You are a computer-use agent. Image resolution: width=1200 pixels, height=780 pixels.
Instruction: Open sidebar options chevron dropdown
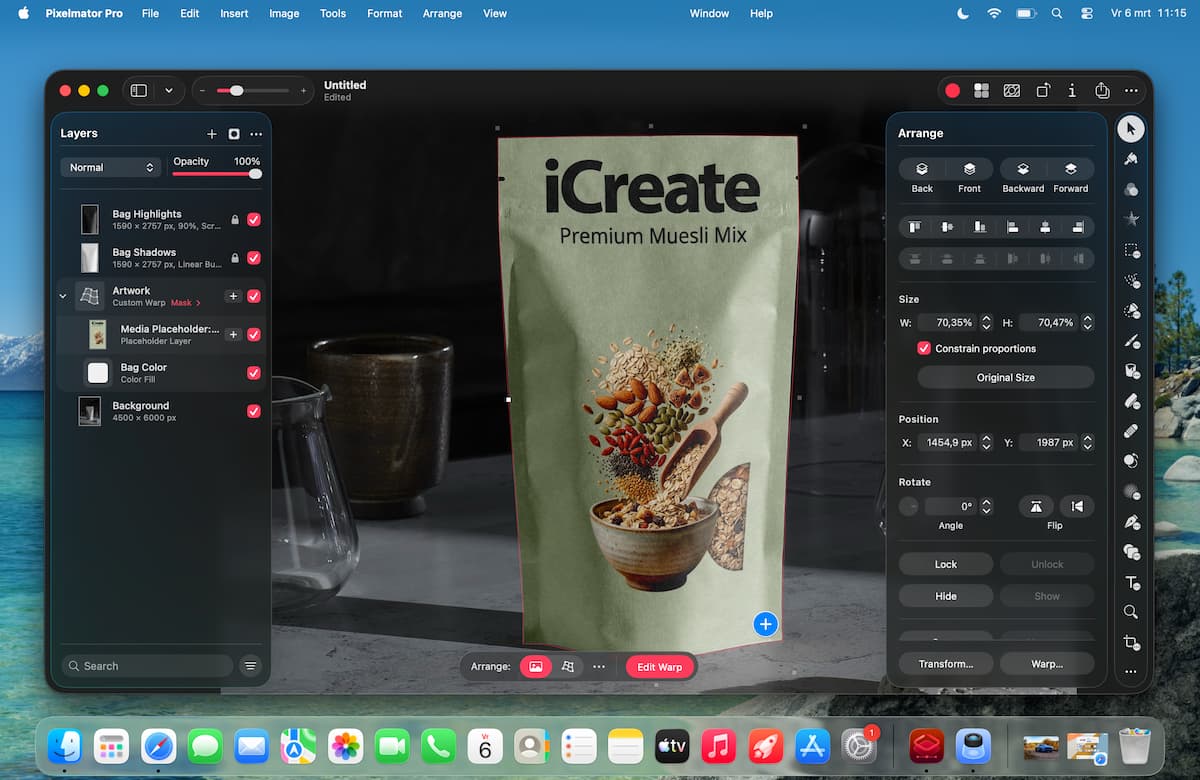tap(168, 90)
